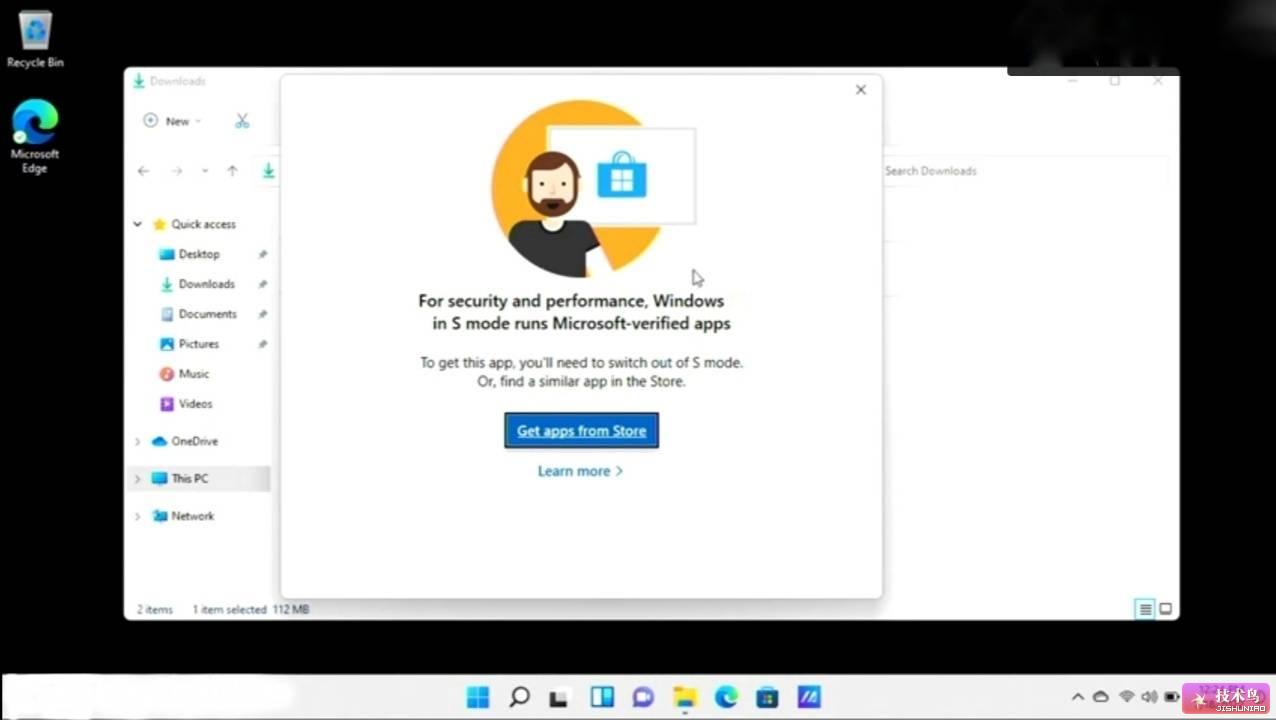1276x720 pixels.
Task: Click the '2 items' status bar text
Action: tap(155, 609)
